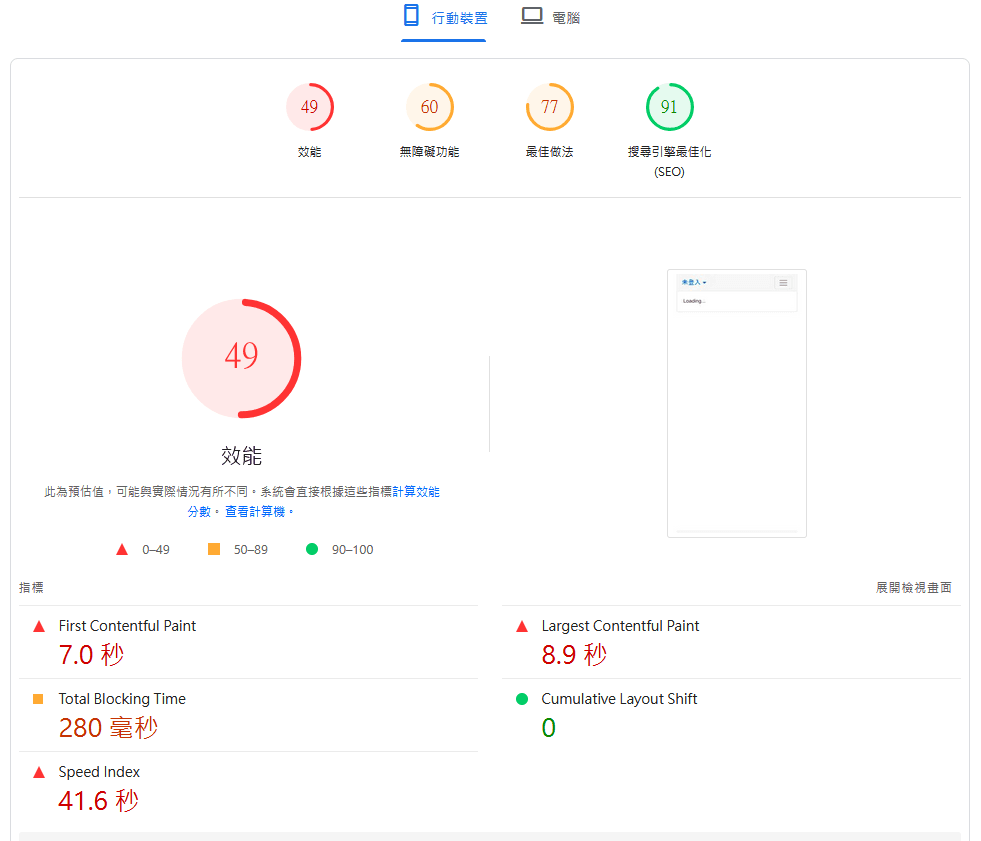The width and height of the screenshot is (981, 841).
Task: Click the red triangle beside First Contentful Paint
Action: pyautogui.click(x=39, y=626)
